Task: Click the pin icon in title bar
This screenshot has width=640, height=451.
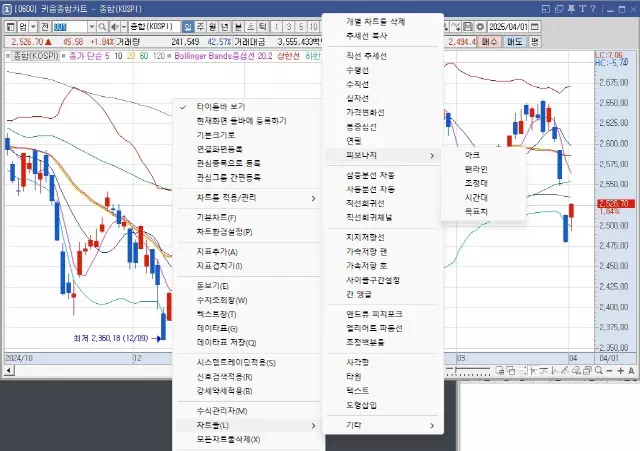Action: pyautogui.click(x=571, y=9)
